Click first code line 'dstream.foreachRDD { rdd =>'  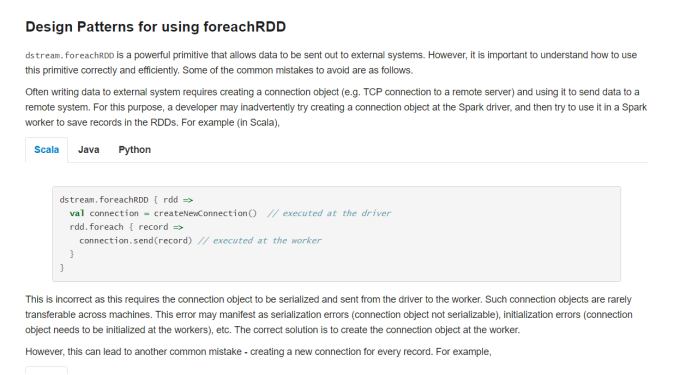[126, 200]
